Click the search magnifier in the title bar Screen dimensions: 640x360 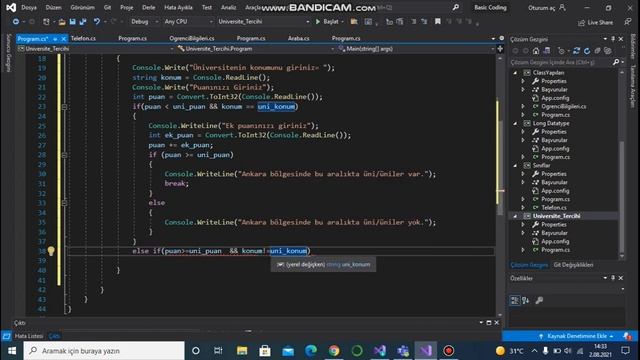pyautogui.click(x=456, y=7)
